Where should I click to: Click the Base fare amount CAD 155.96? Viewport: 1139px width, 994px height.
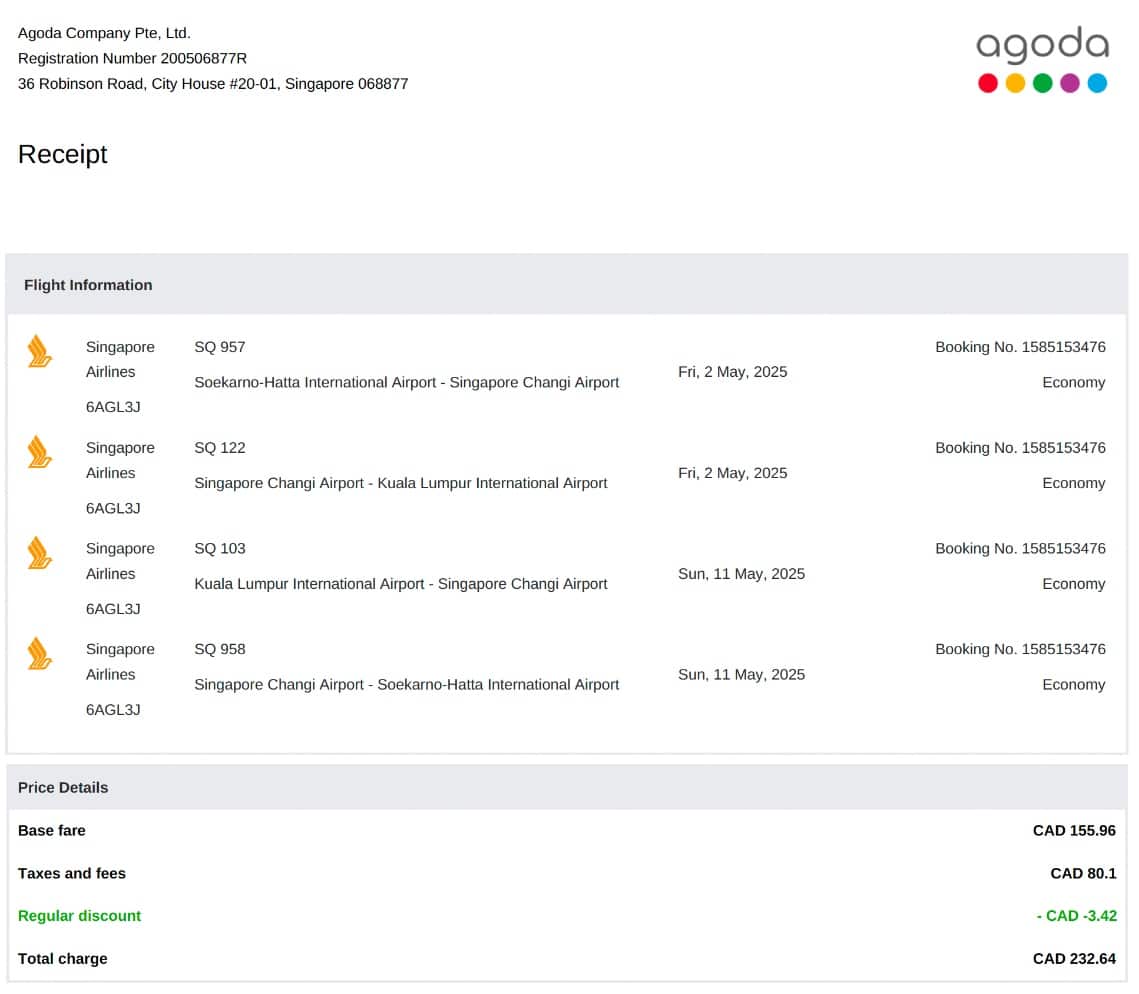point(1074,831)
